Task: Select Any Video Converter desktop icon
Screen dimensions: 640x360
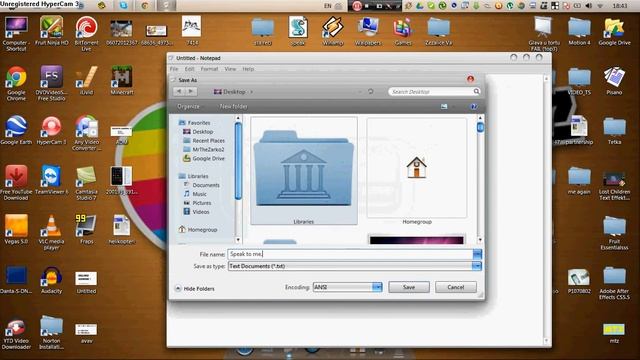Action: [x=87, y=133]
